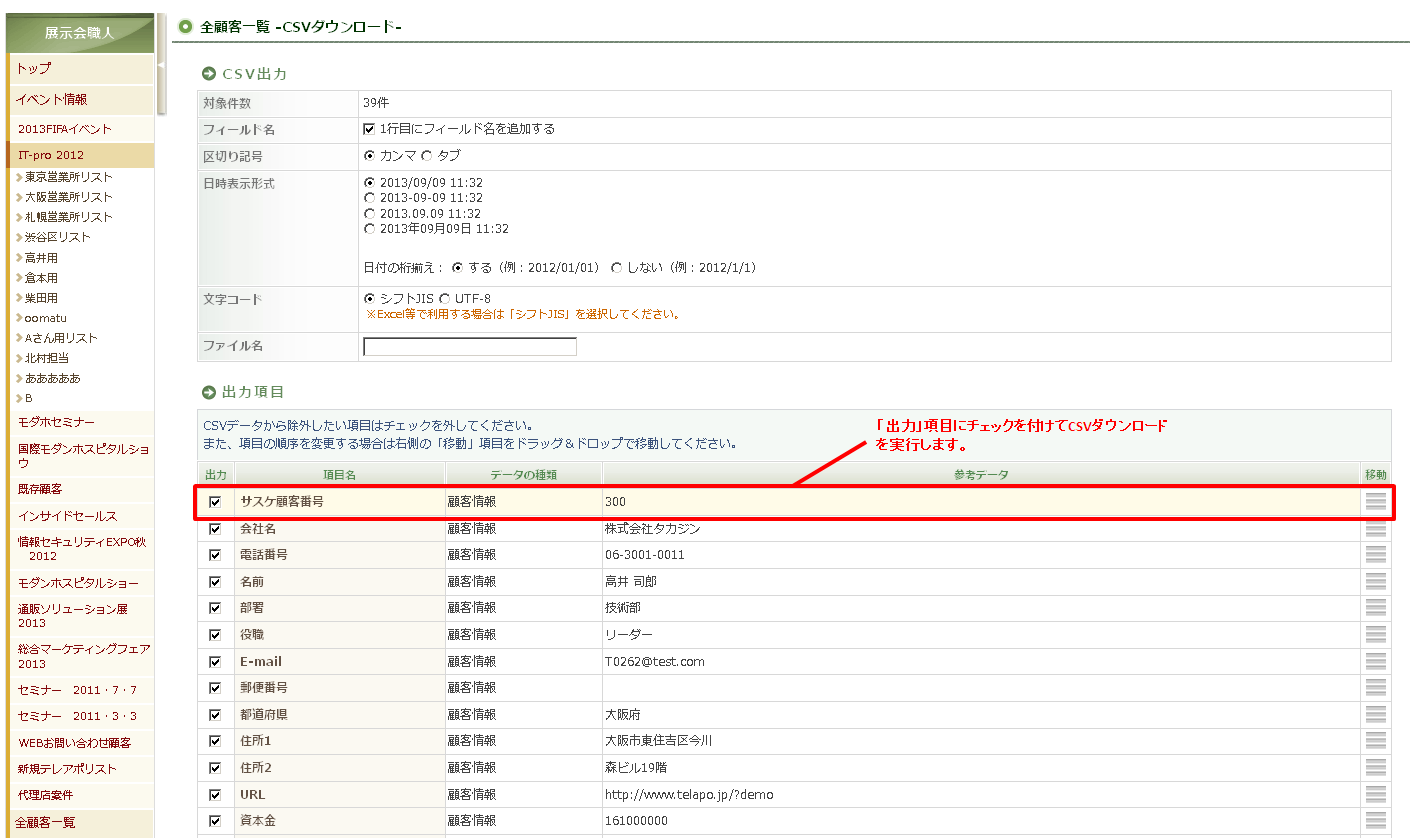
Task: Click the move handle for 会社名 row
Action: pyautogui.click(x=1375, y=529)
